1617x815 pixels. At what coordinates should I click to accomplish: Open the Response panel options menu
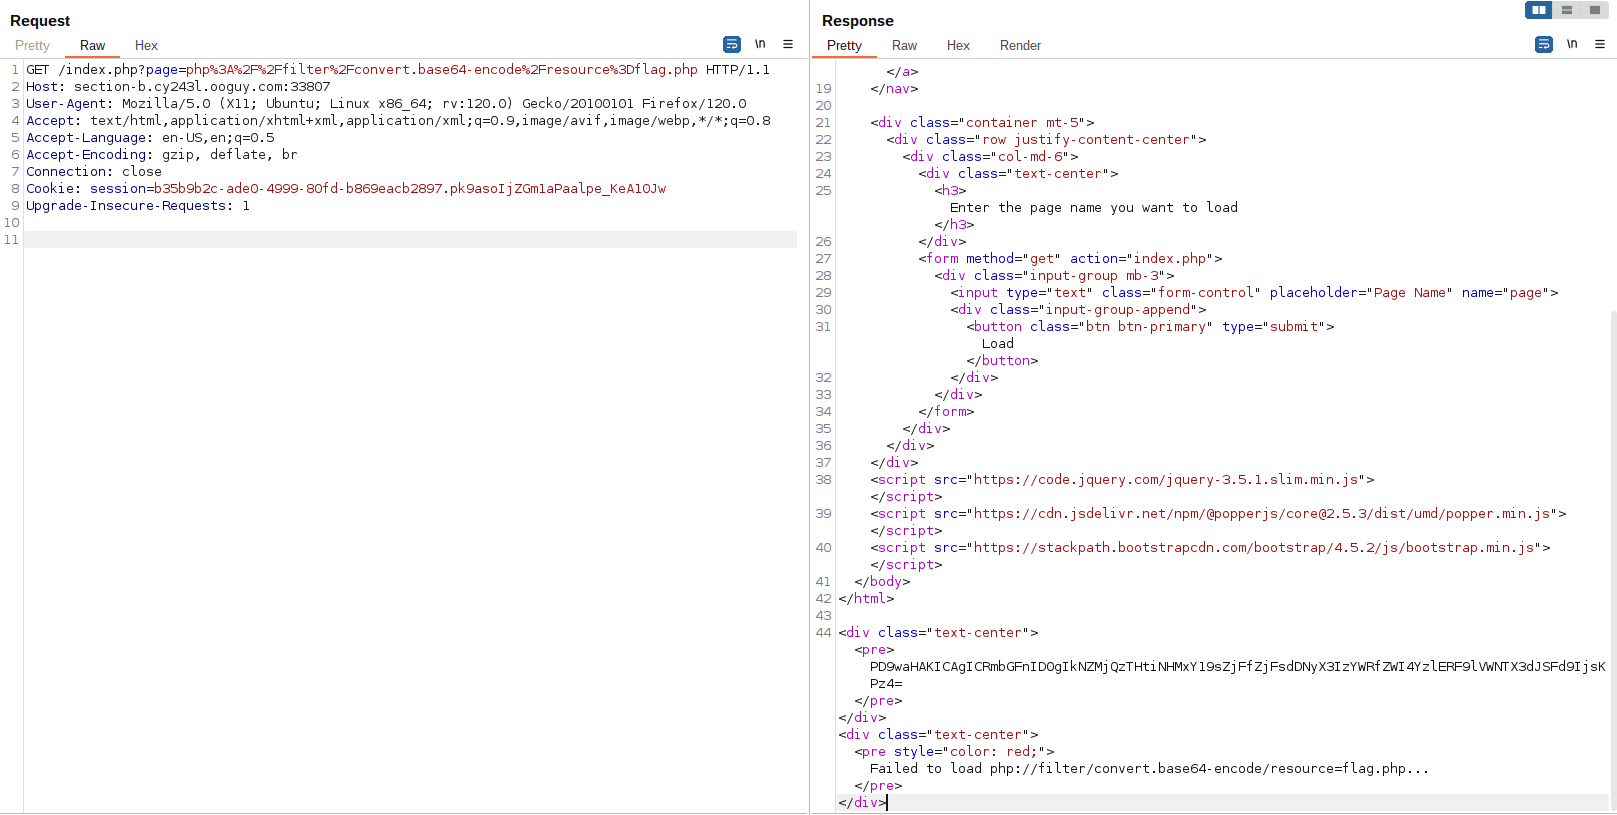[1600, 44]
